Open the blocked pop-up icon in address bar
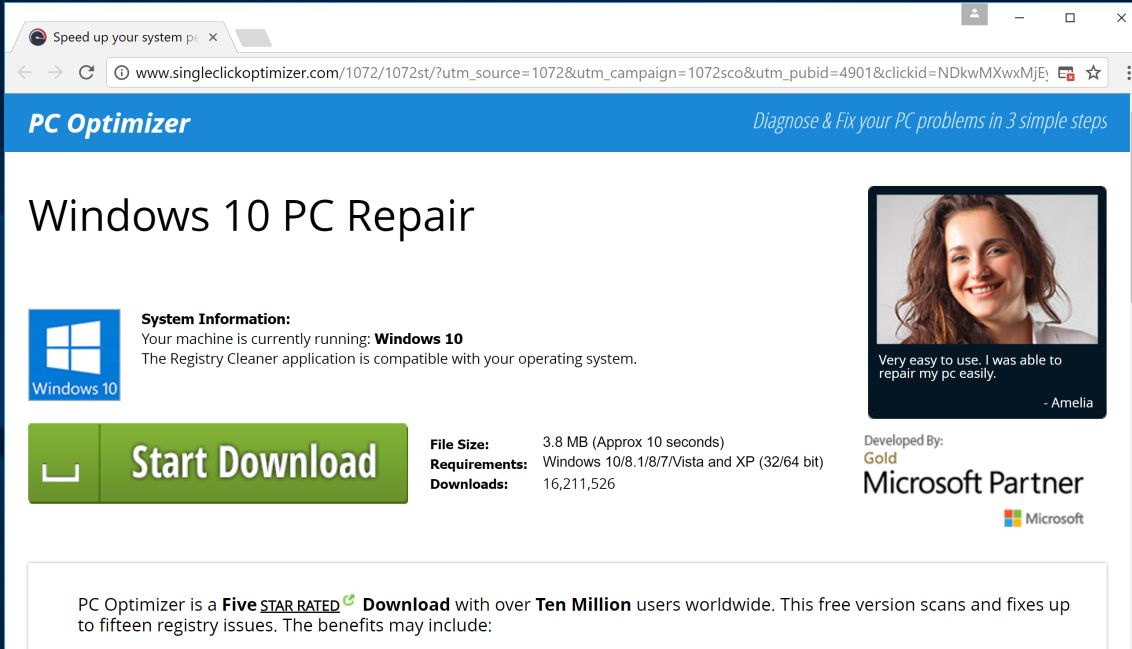 pos(1066,73)
